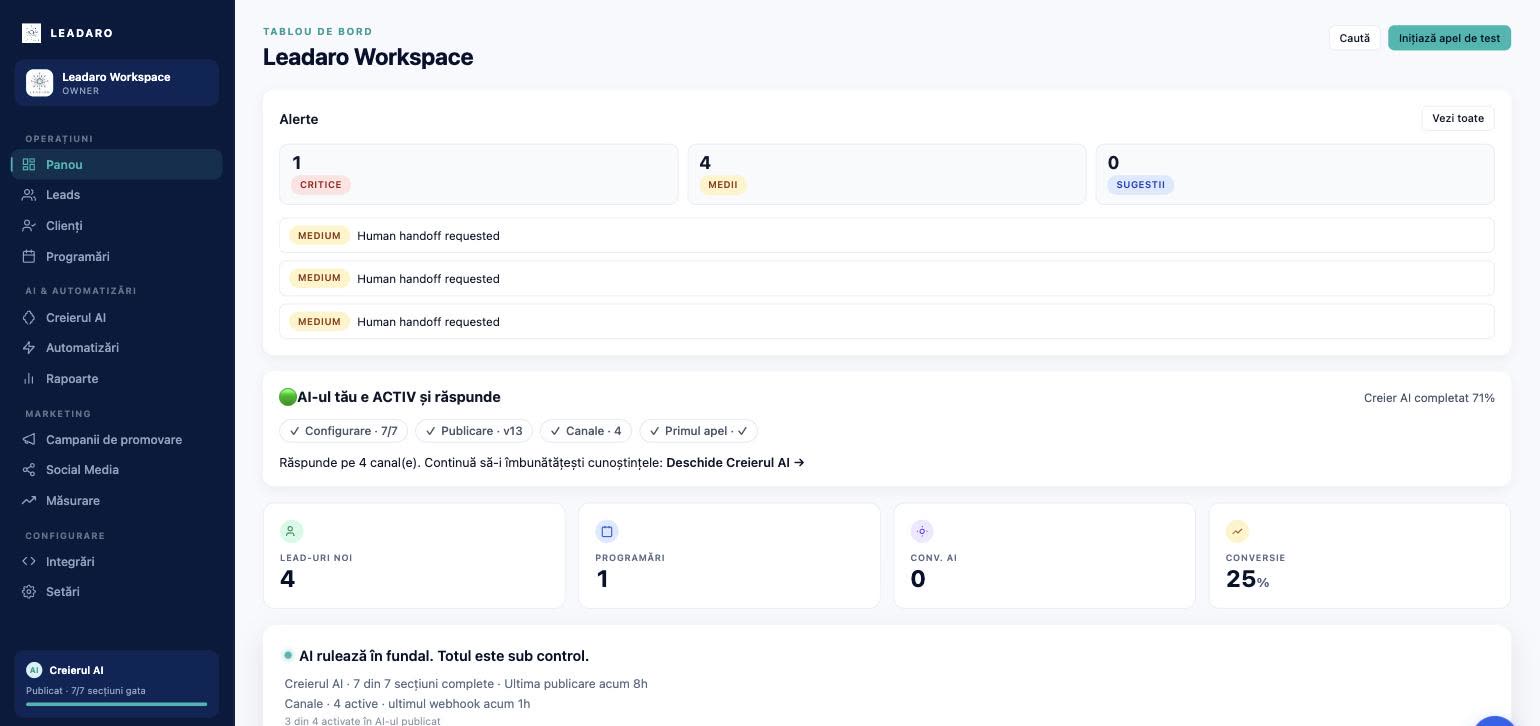Click the Integrări code brackets icon

(x=29, y=562)
